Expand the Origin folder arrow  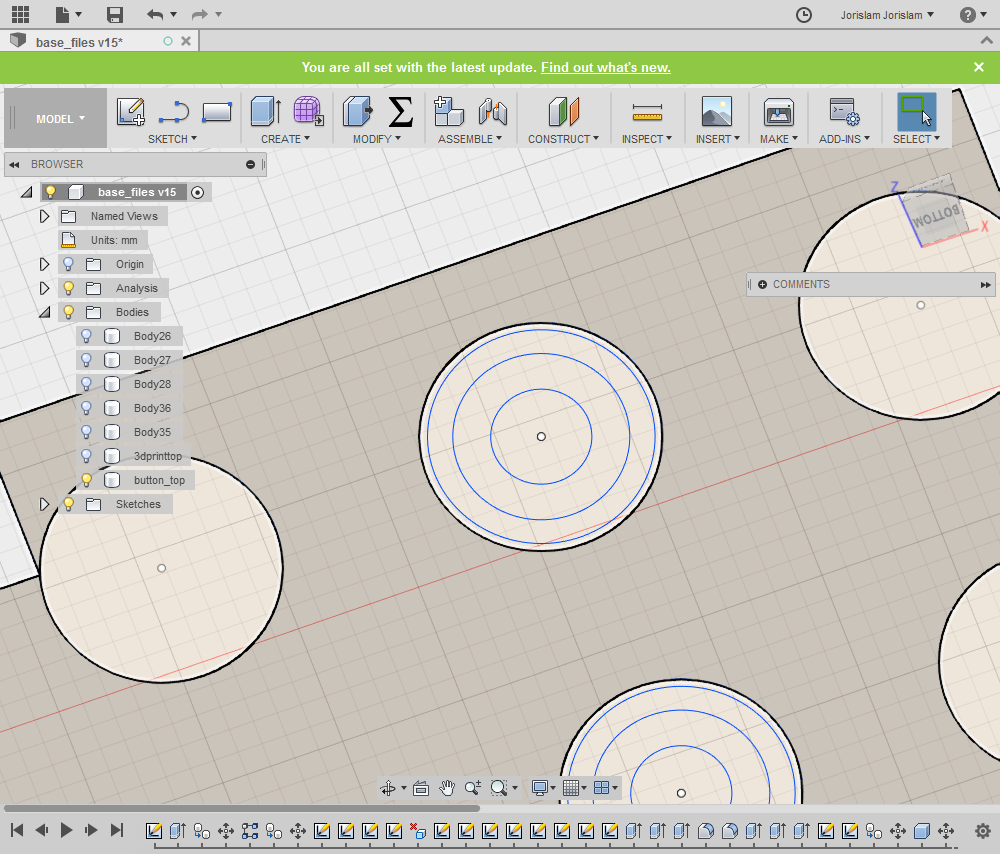click(44, 264)
